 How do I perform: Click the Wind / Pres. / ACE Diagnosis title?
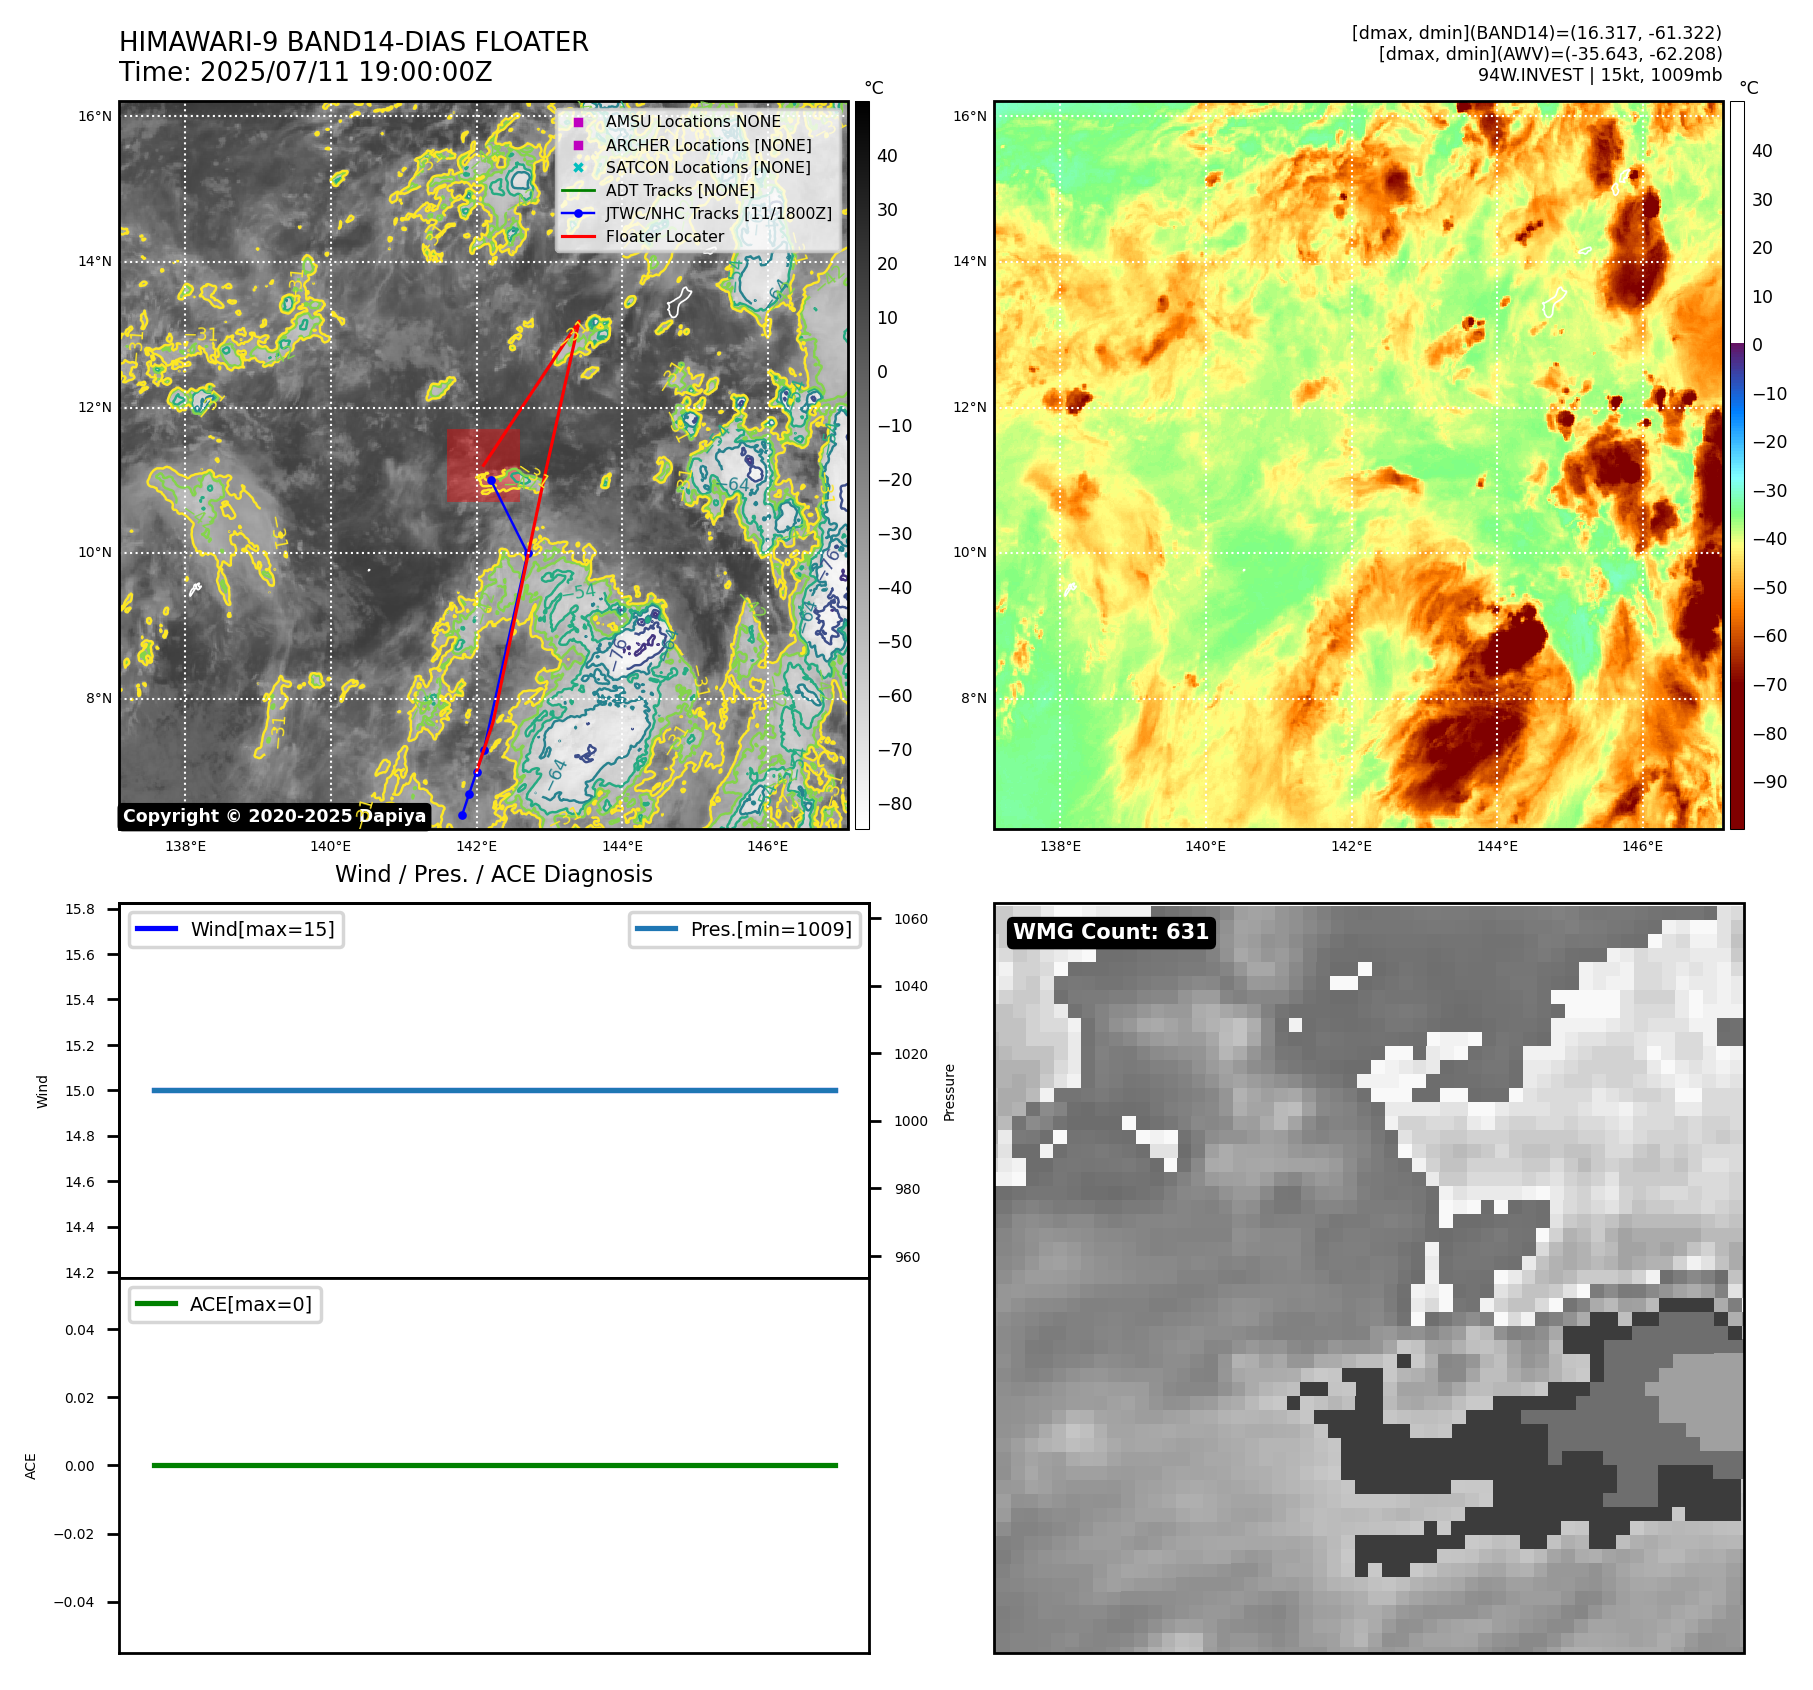point(494,874)
